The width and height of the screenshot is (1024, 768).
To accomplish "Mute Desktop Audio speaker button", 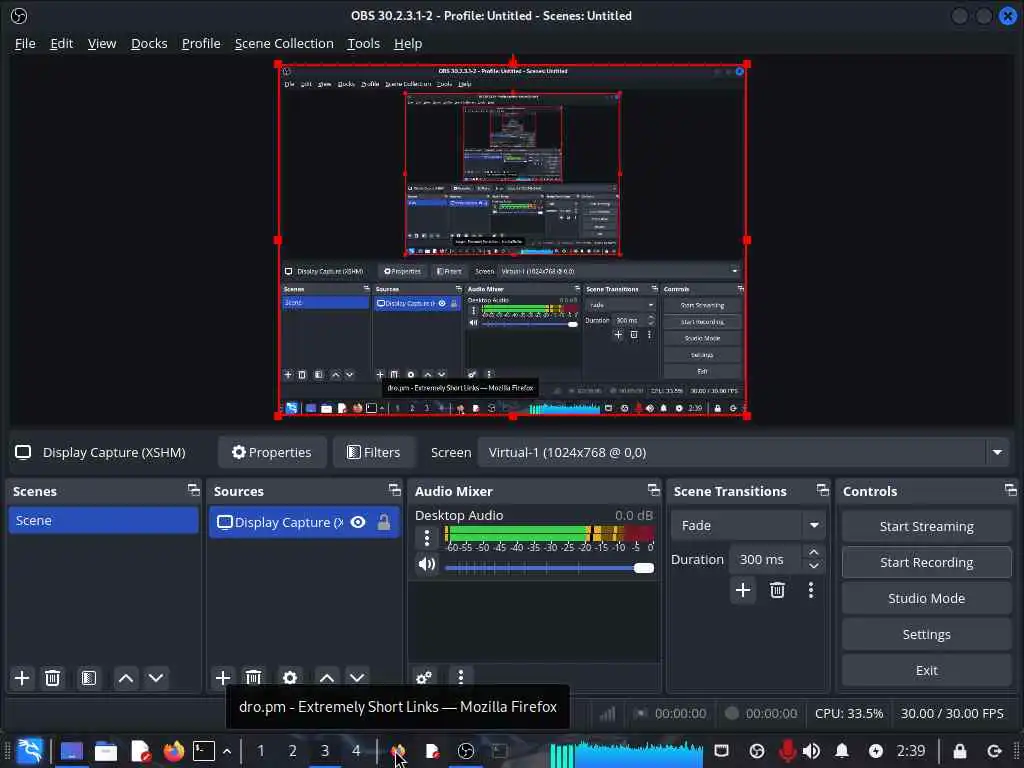I will (x=427, y=564).
